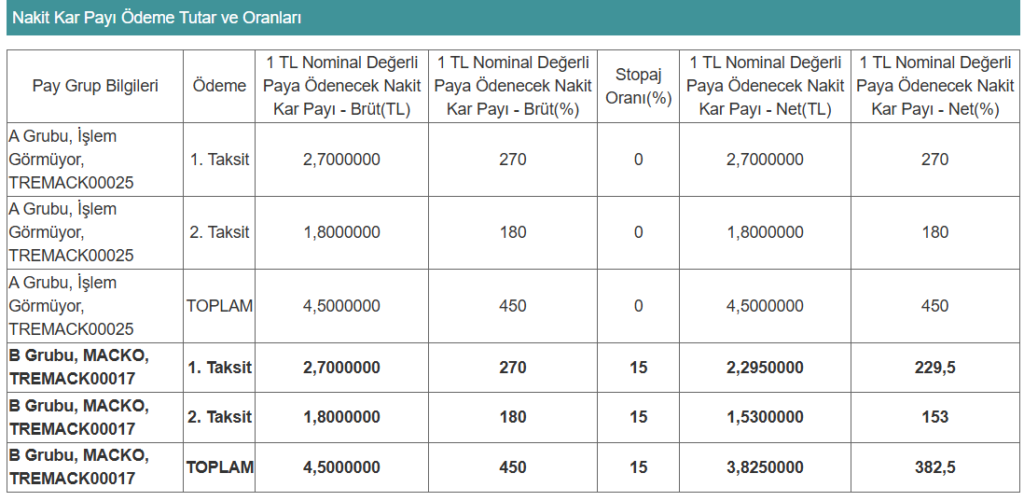Select '2. Taksit' payment cell of A Grubu

[x=219, y=233]
